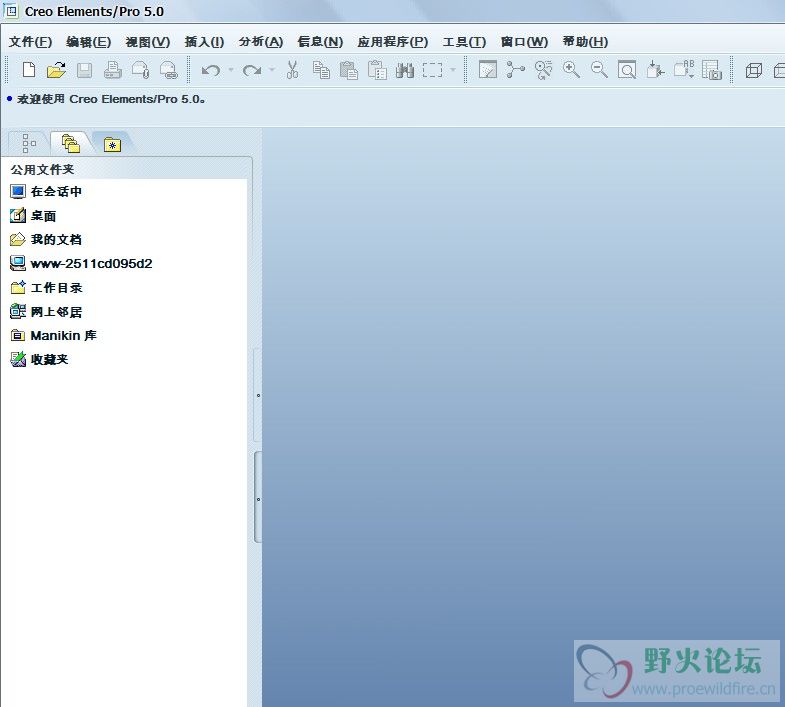
Task: Open the 信息(N) menu
Action: [x=320, y=42]
